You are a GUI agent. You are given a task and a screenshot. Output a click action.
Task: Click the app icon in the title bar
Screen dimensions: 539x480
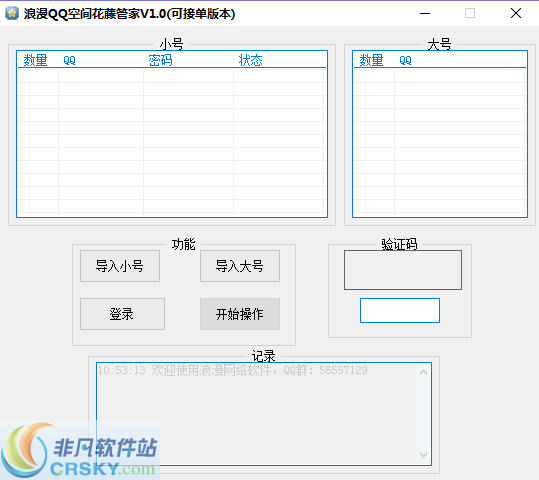click(12, 13)
